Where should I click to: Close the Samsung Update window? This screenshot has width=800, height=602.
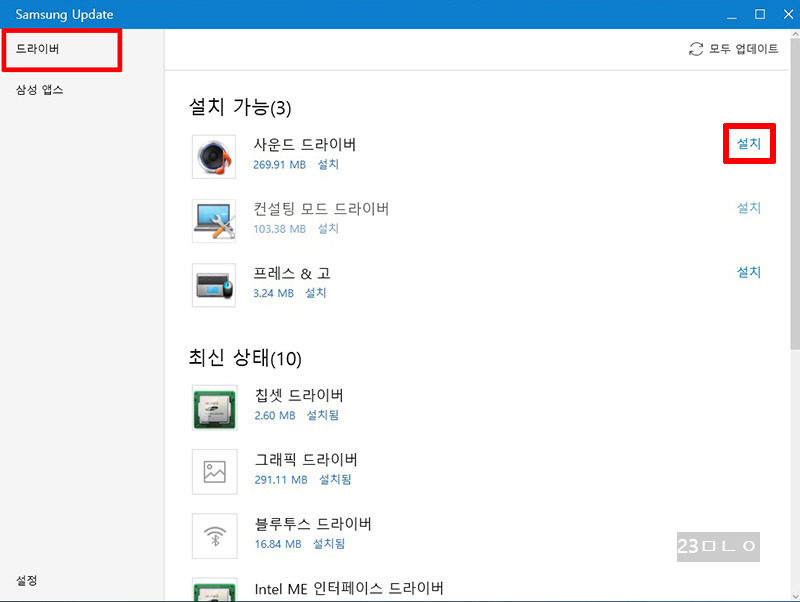click(788, 14)
